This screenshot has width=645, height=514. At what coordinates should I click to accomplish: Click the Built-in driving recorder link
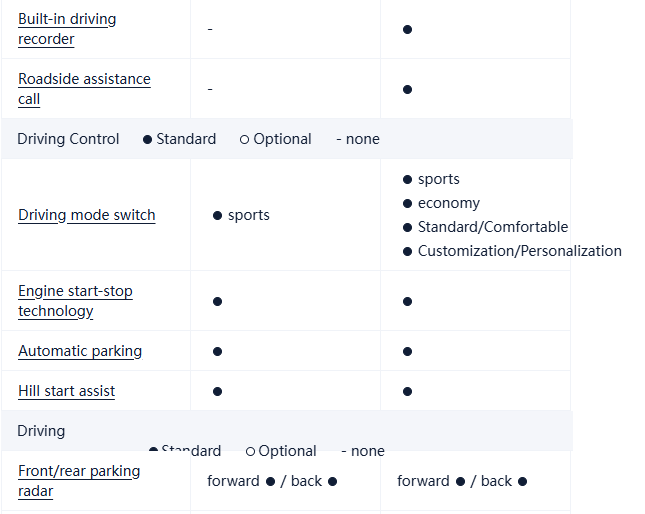(67, 29)
